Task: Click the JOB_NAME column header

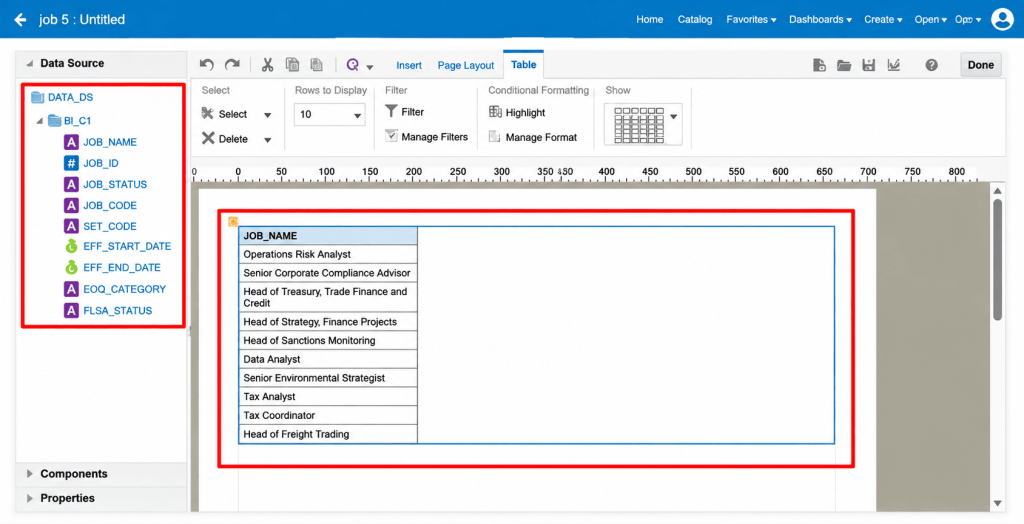Action: (x=328, y=236)
